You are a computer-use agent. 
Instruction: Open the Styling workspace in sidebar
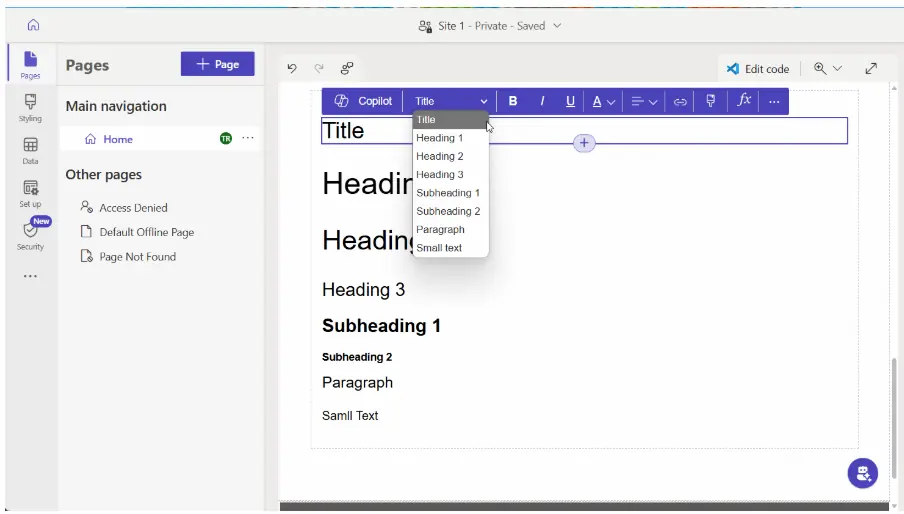click(x=30, y=106)
